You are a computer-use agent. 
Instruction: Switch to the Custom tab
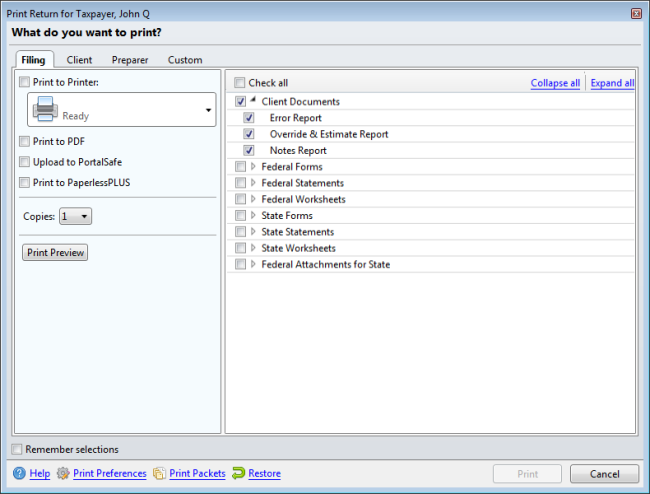click(x=185, y=60)
